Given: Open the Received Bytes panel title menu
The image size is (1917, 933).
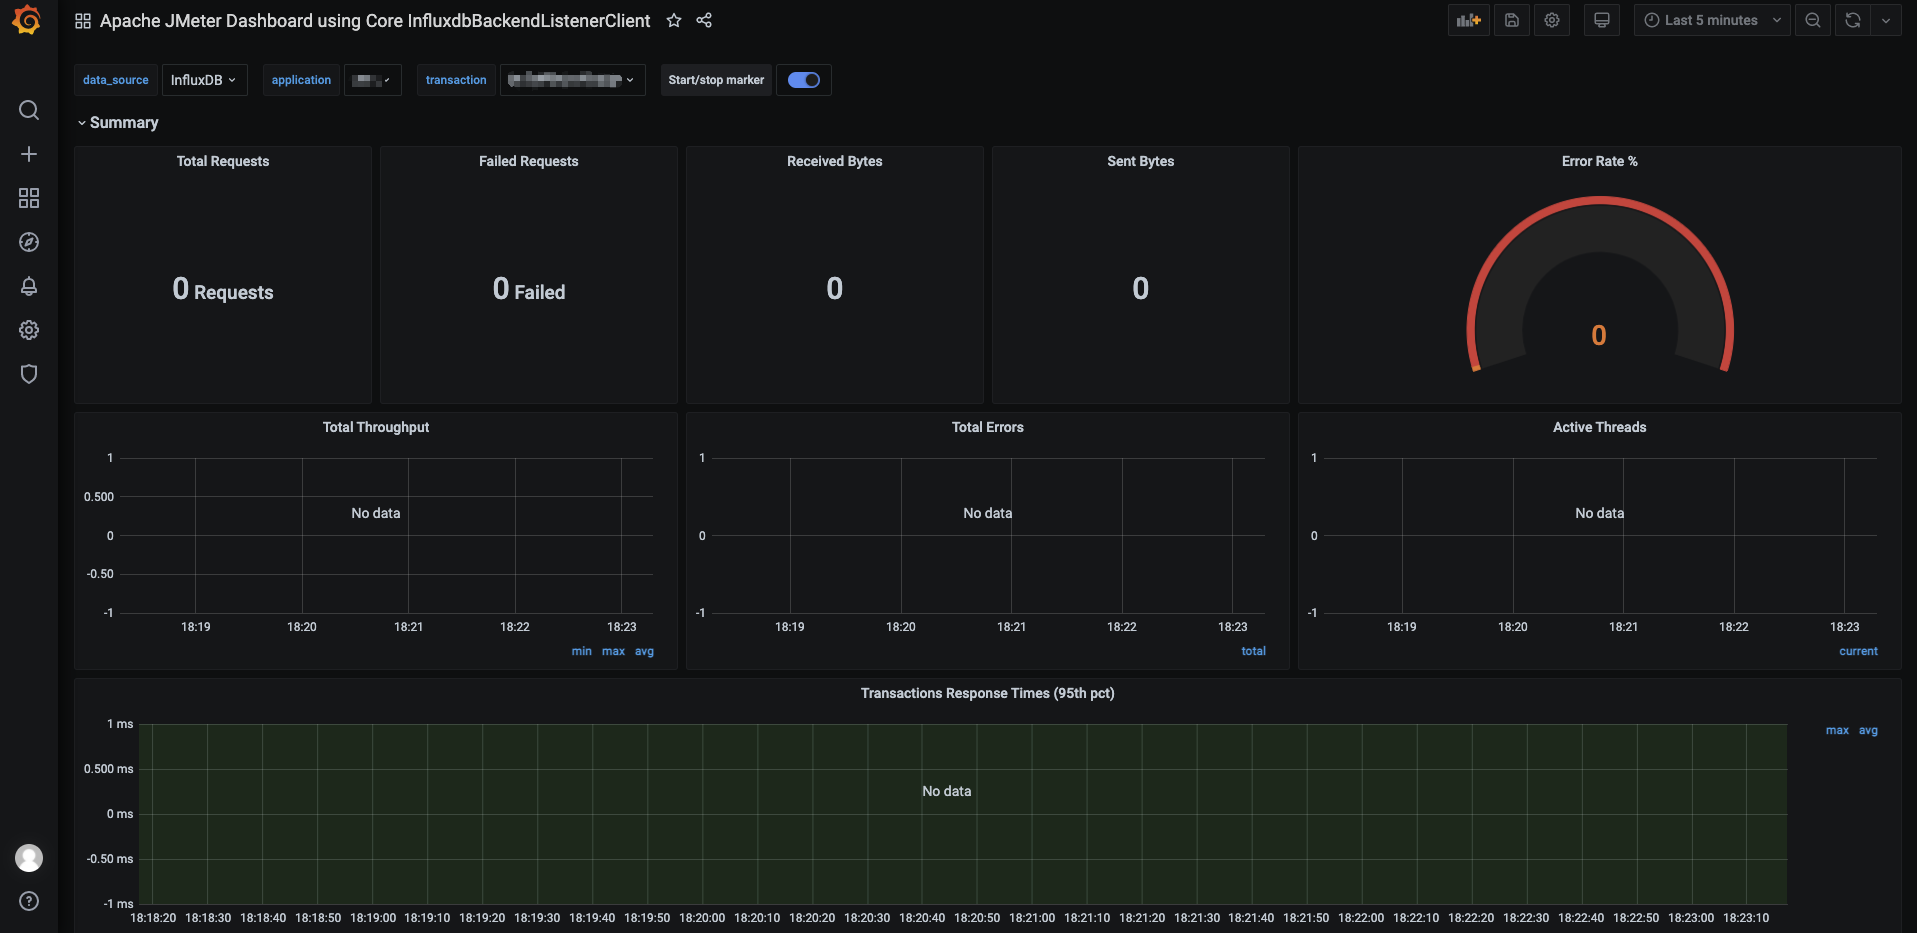Looking at the screenshot, I should tap(835, 161).
